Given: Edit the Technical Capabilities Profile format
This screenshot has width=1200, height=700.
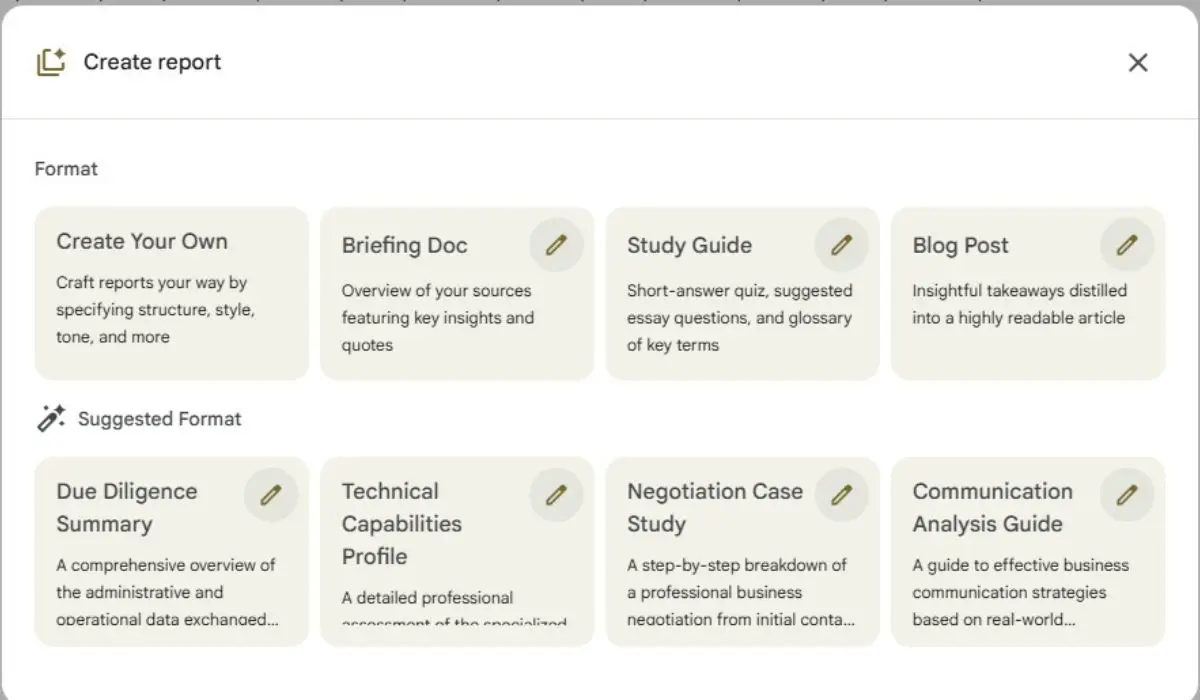Looking at the screenshot, I should (556, 494).
